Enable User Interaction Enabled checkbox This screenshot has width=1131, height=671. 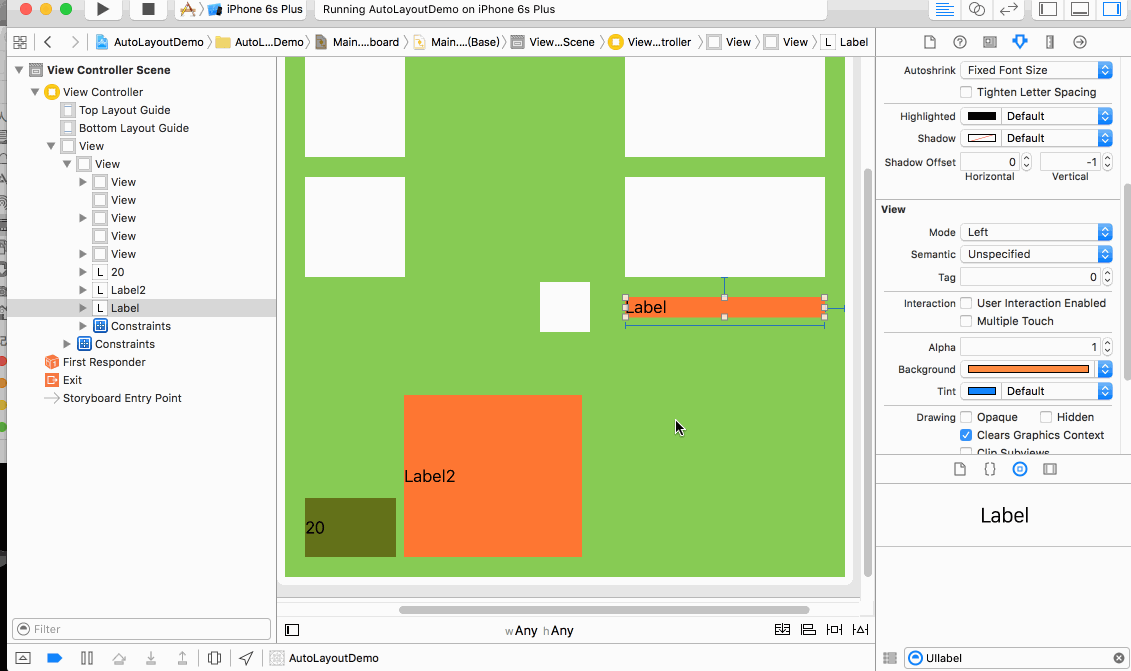click(966, 303)
